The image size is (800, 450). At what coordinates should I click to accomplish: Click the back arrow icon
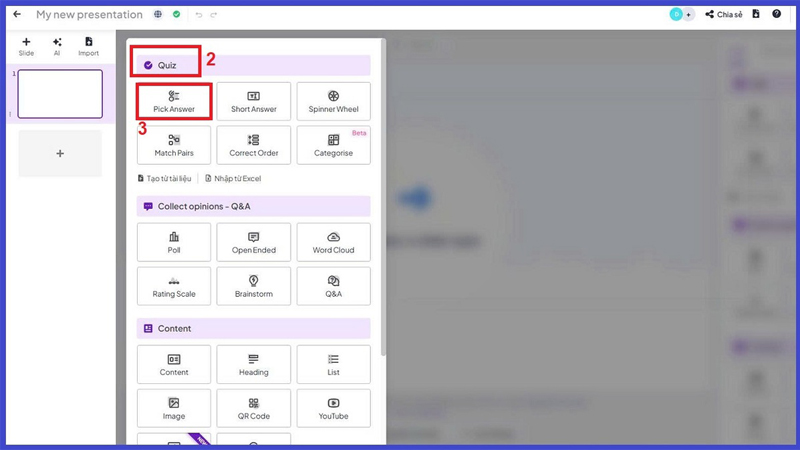tap(17, 15)
